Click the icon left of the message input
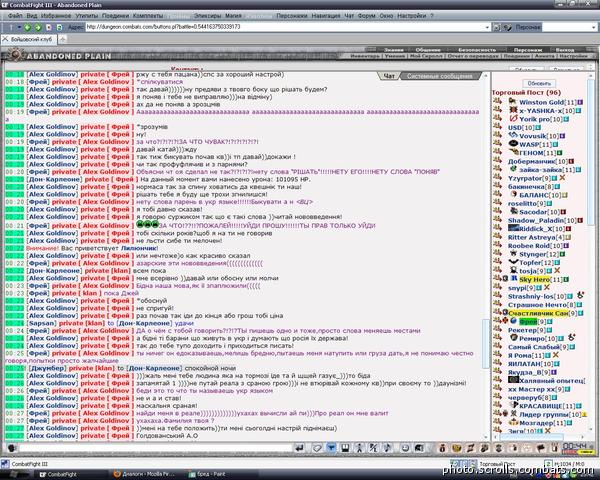 pos(11,447)
